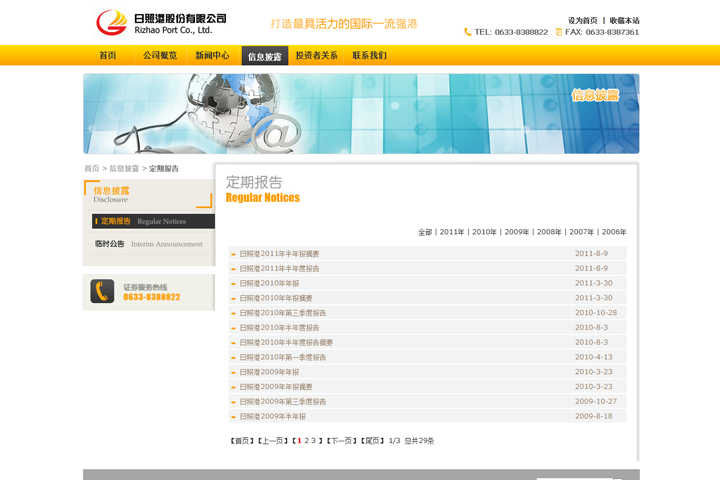720x480 pixels.
Task: Go to 投资者关系 section
Action: (x=316, y=56)
